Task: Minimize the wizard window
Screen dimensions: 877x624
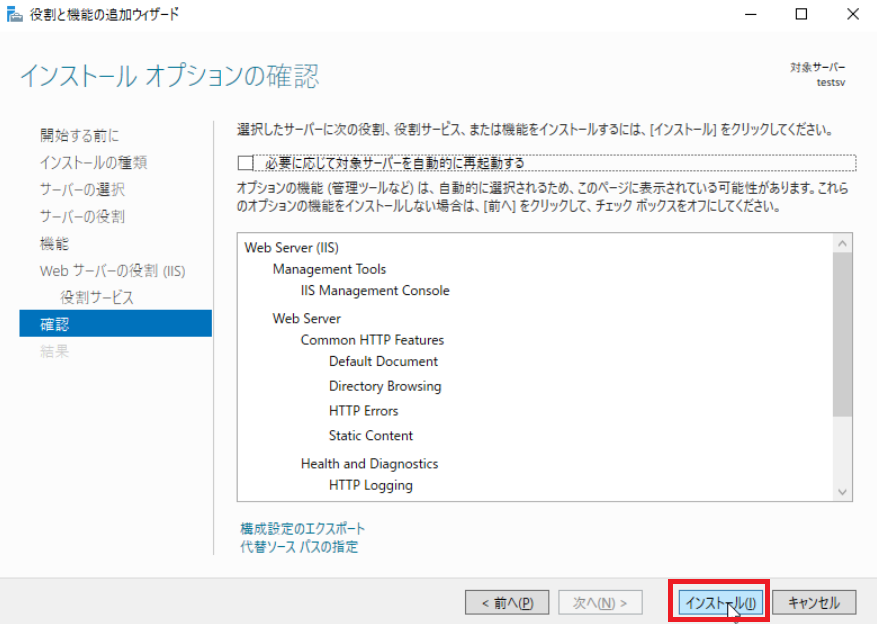Action: pyautogui.click(x=751, y=14)
